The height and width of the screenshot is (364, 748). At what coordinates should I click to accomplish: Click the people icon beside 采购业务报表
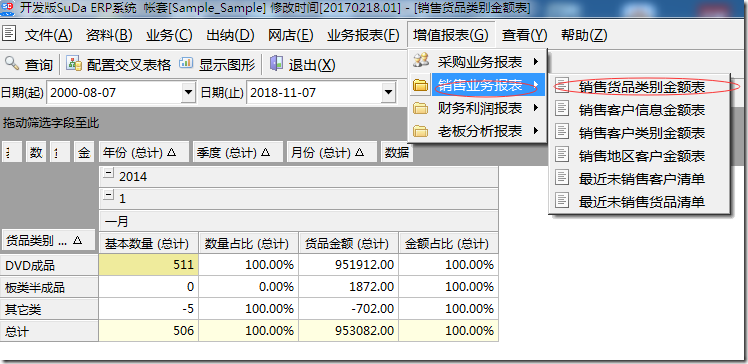pyautogui.click(x=421, y=61)
